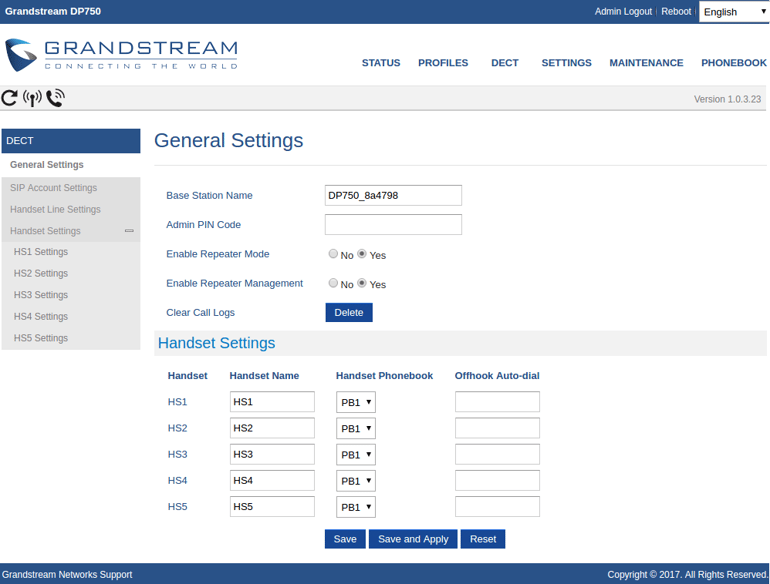Click HS2 Offhook Auto-dial field
The width and height of the screenshot is (770, 584).
coord(497,428)
